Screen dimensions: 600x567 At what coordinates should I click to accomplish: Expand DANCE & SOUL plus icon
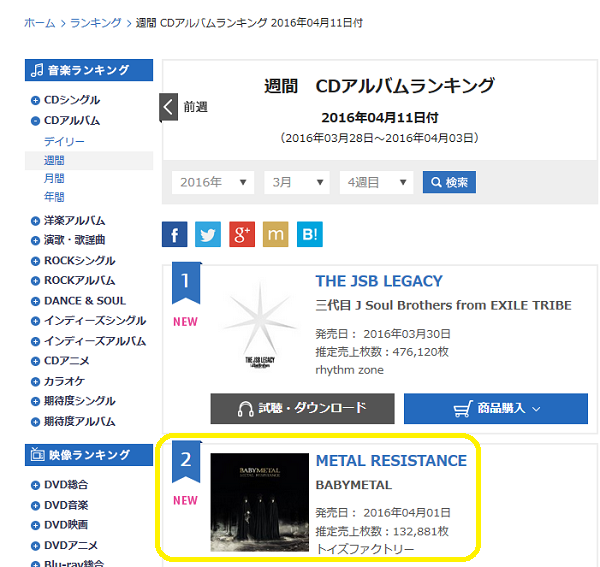[x=35, y=301]
